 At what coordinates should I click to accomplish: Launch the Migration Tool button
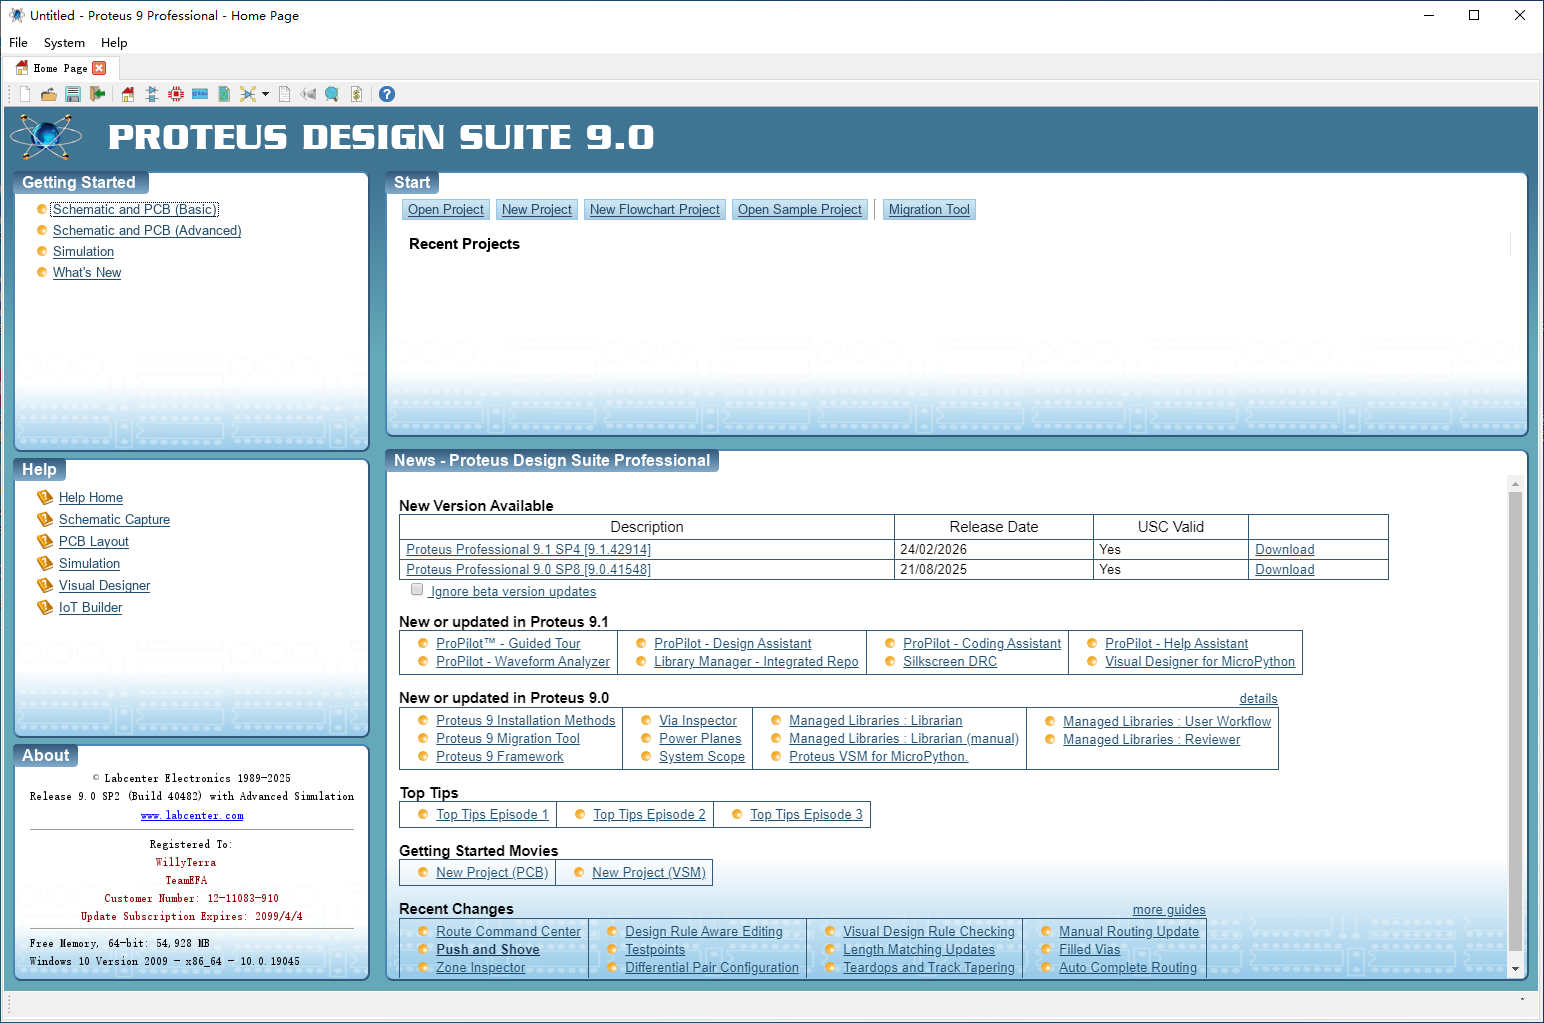[x=929, y=210]
